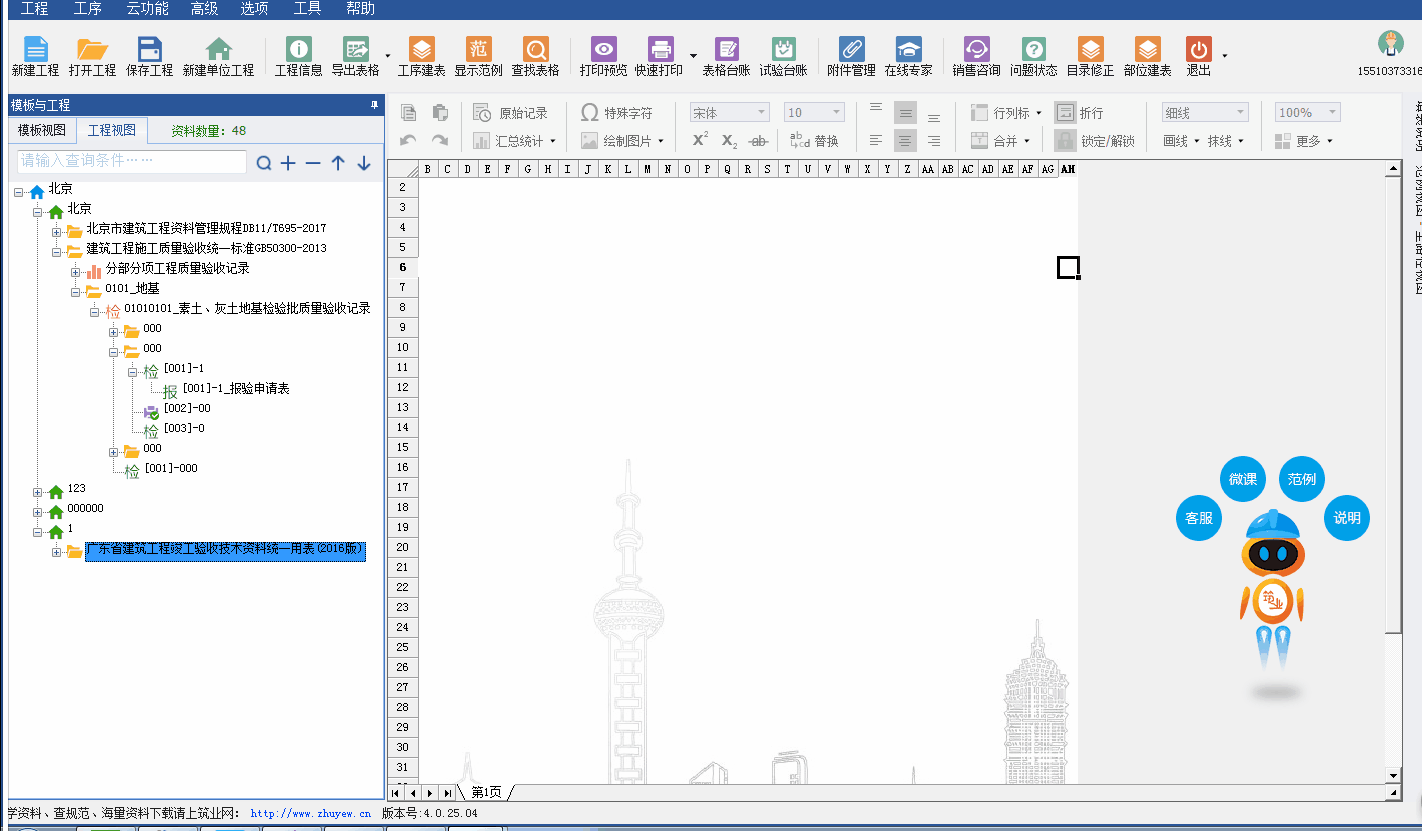Click the 附件管理 attachment manager icon

[x=851, y=57]
